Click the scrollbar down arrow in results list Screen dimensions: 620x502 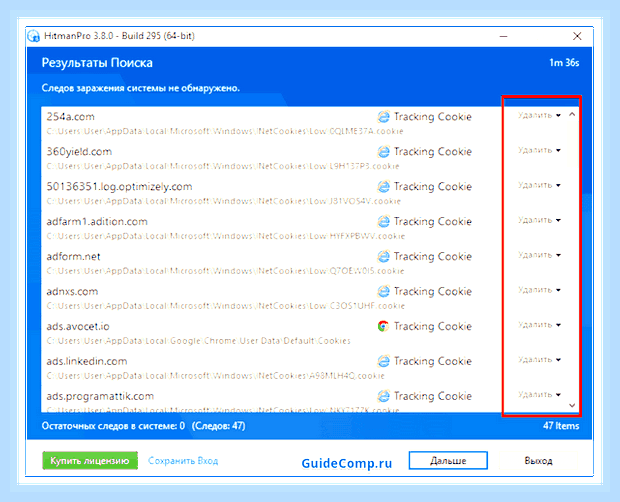pos(572,405)
